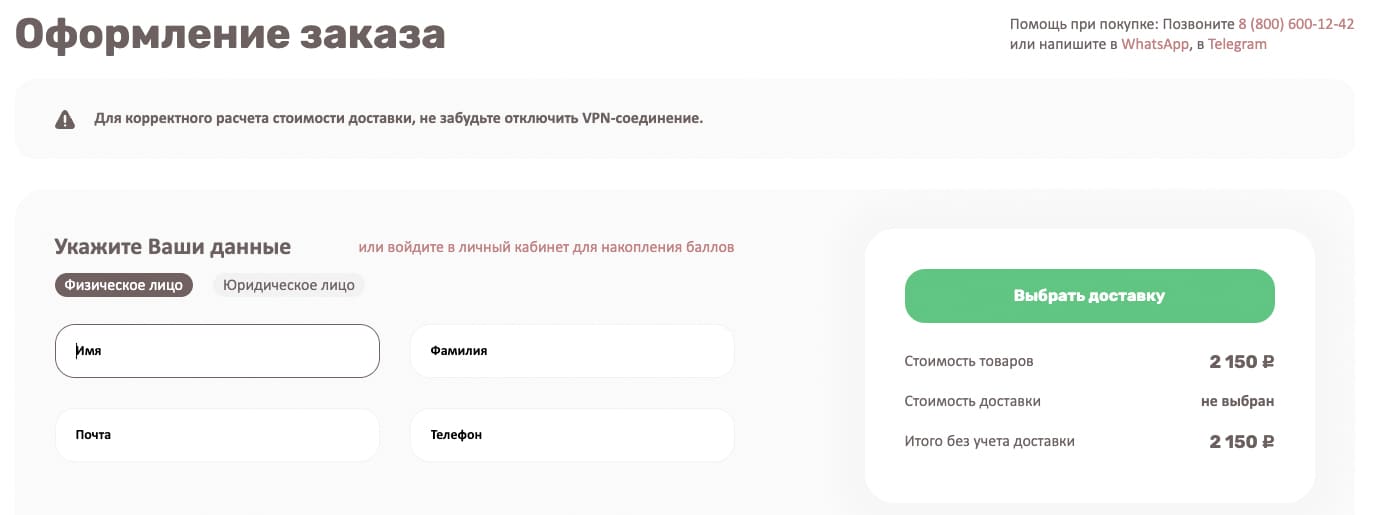Click the VPN-соединение warning message text
The image size is (1384, 515).
tap(399, 119)
